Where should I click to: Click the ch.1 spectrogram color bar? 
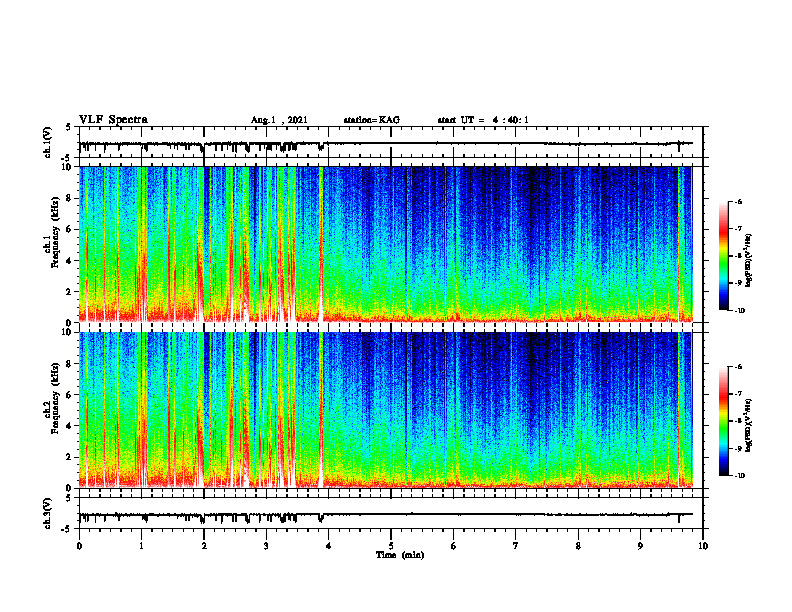tap(723, 256)
